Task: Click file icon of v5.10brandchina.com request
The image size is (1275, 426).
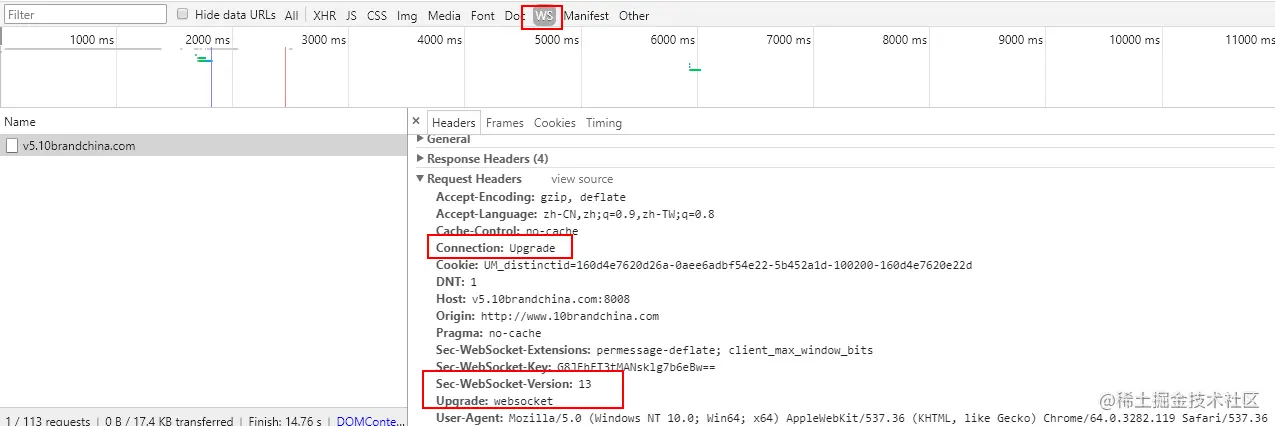Action: click(12, 146)
